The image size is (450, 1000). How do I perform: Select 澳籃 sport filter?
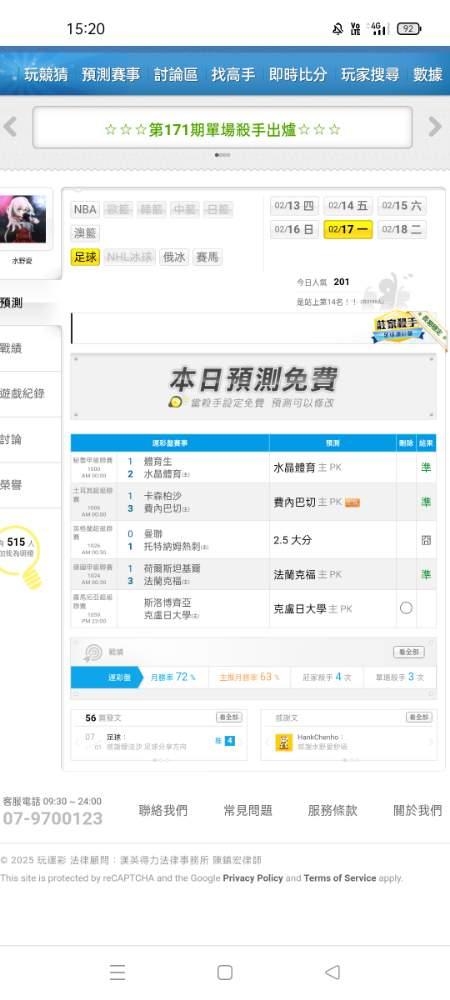click(x=85, y=233)
